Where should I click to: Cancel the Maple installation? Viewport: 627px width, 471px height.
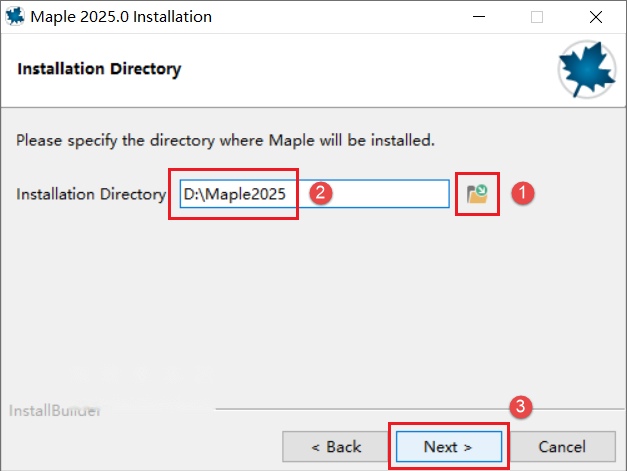(562, 446)
